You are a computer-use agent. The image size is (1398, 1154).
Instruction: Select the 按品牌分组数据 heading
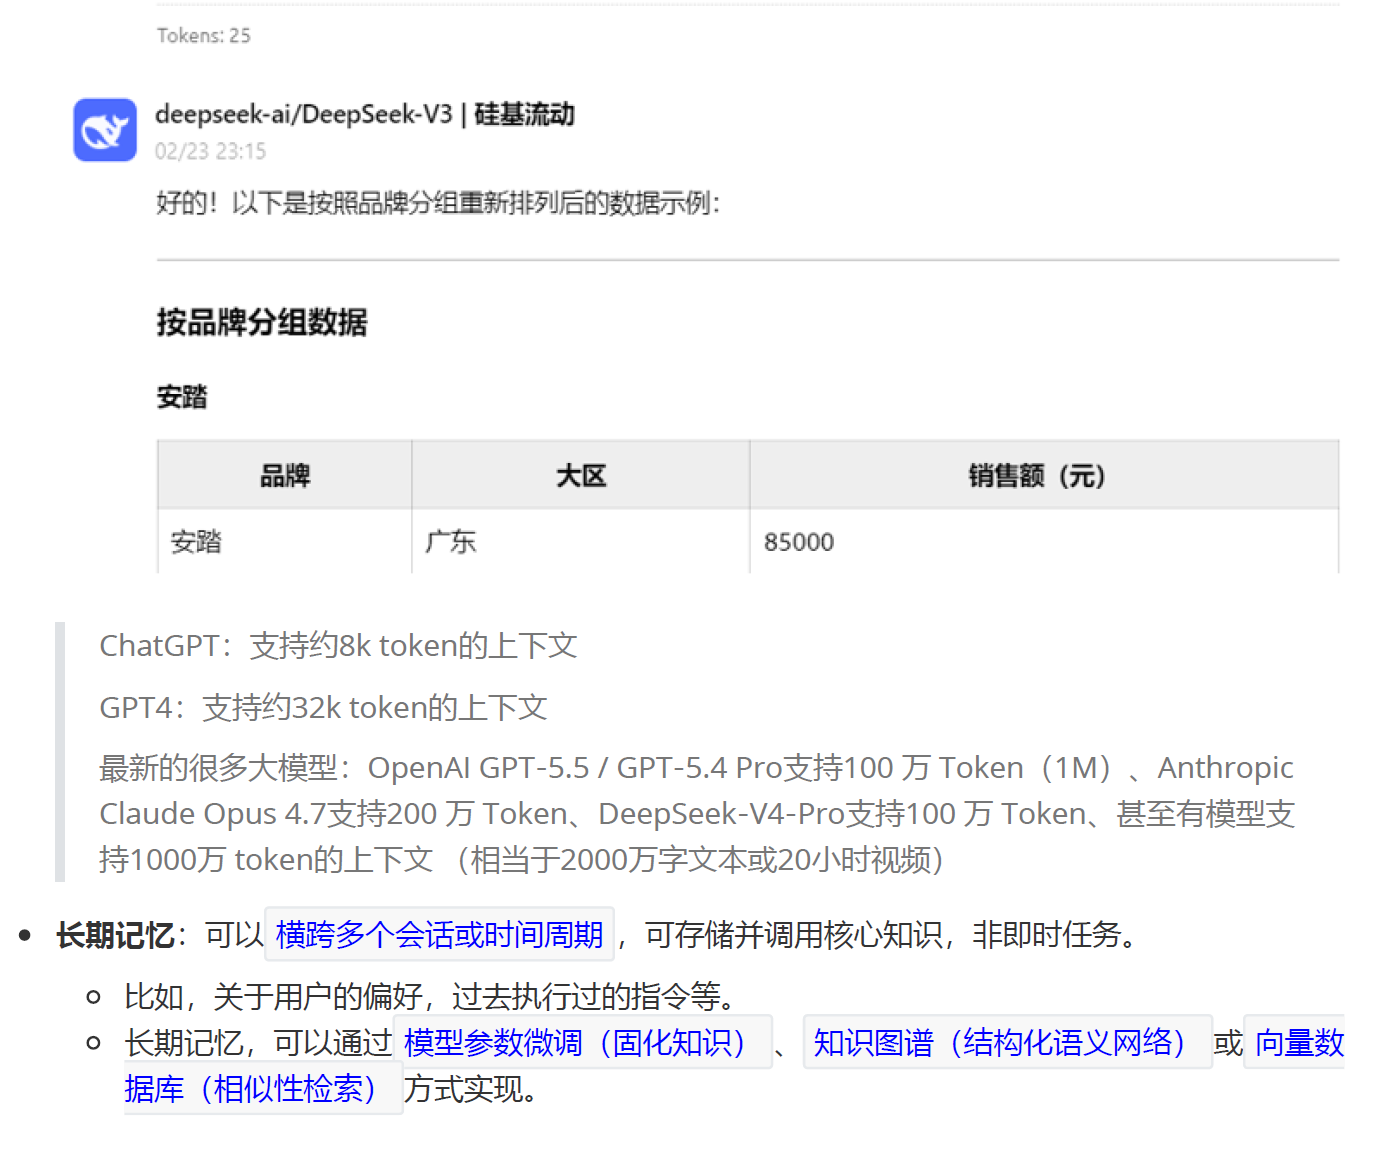coord(262,322)
